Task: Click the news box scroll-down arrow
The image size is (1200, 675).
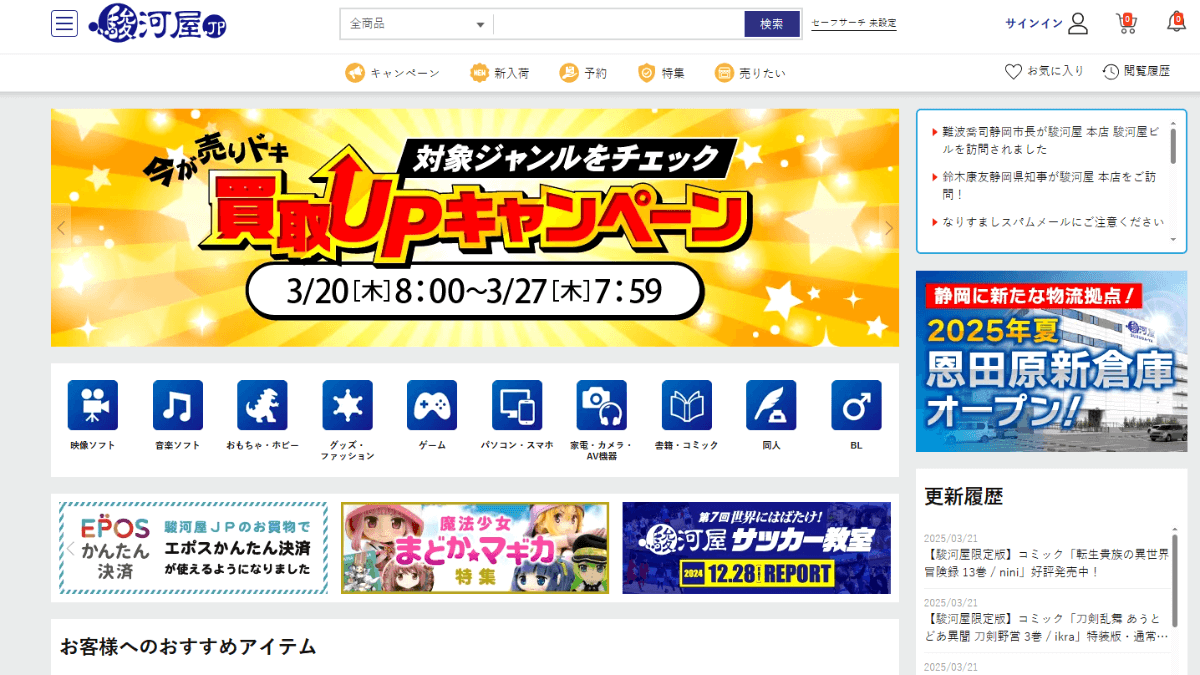Action: 1174,240
